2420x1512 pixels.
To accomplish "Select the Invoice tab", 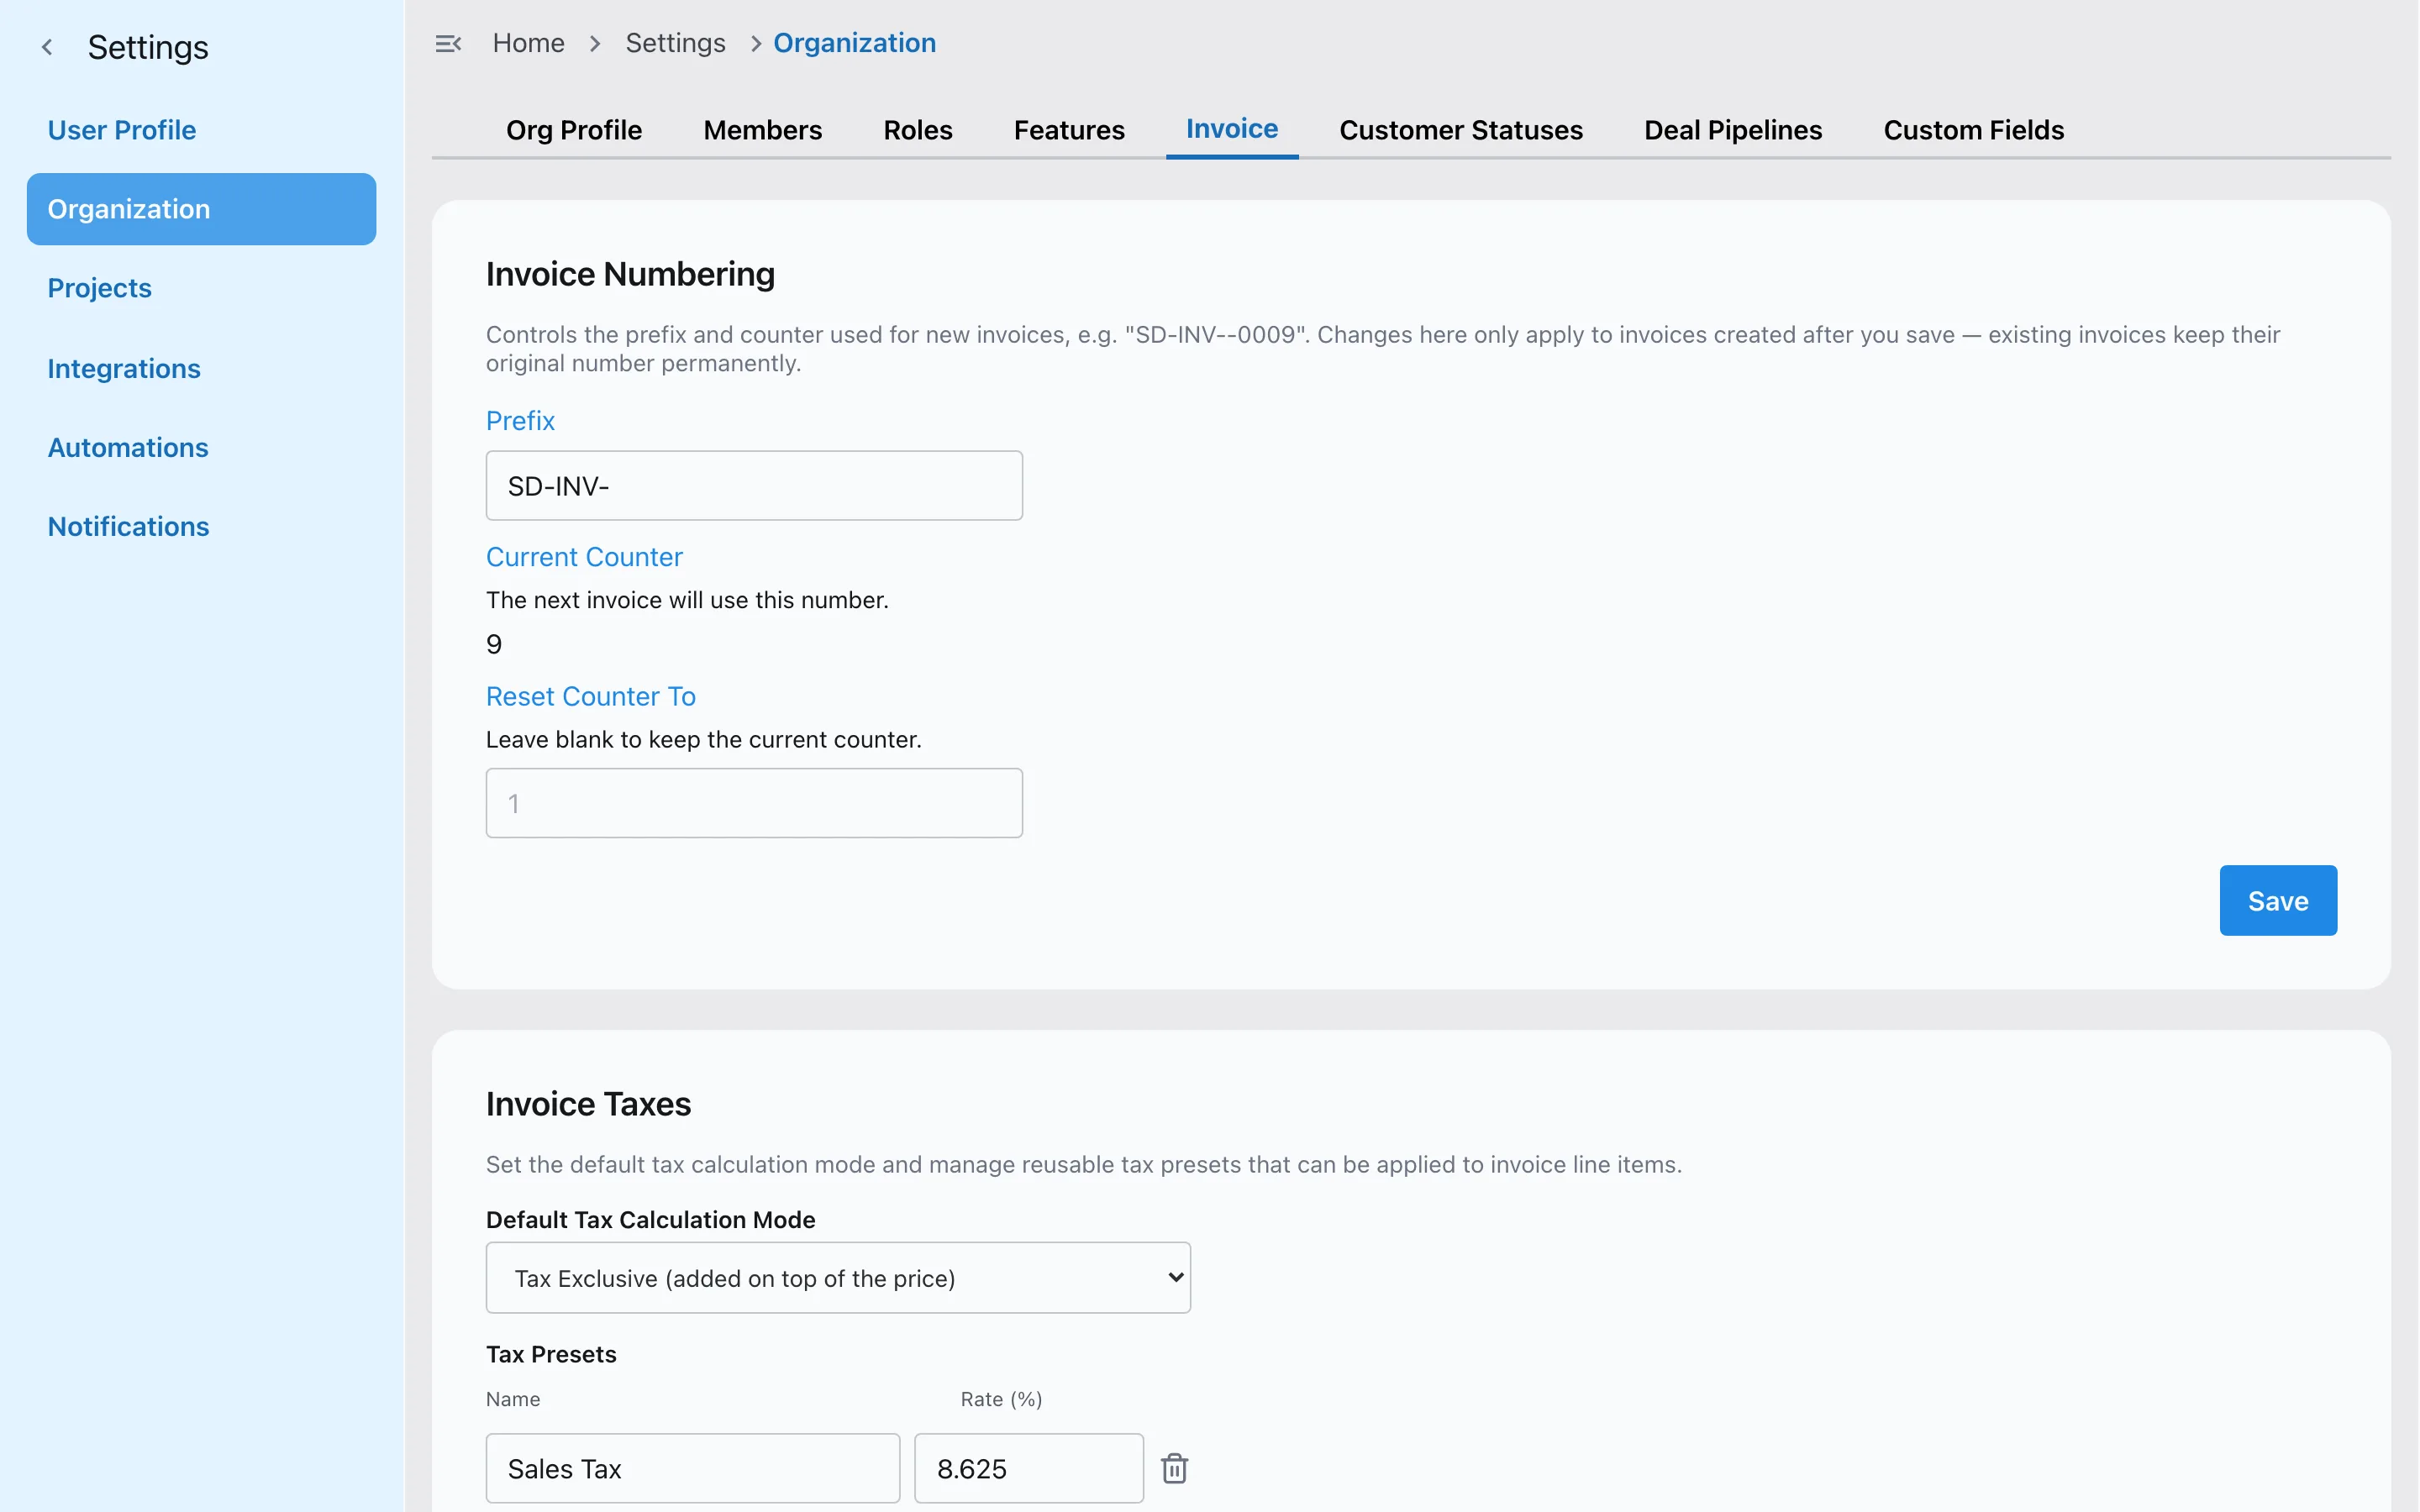I will pyautogui.click(x=1232, y=129).
